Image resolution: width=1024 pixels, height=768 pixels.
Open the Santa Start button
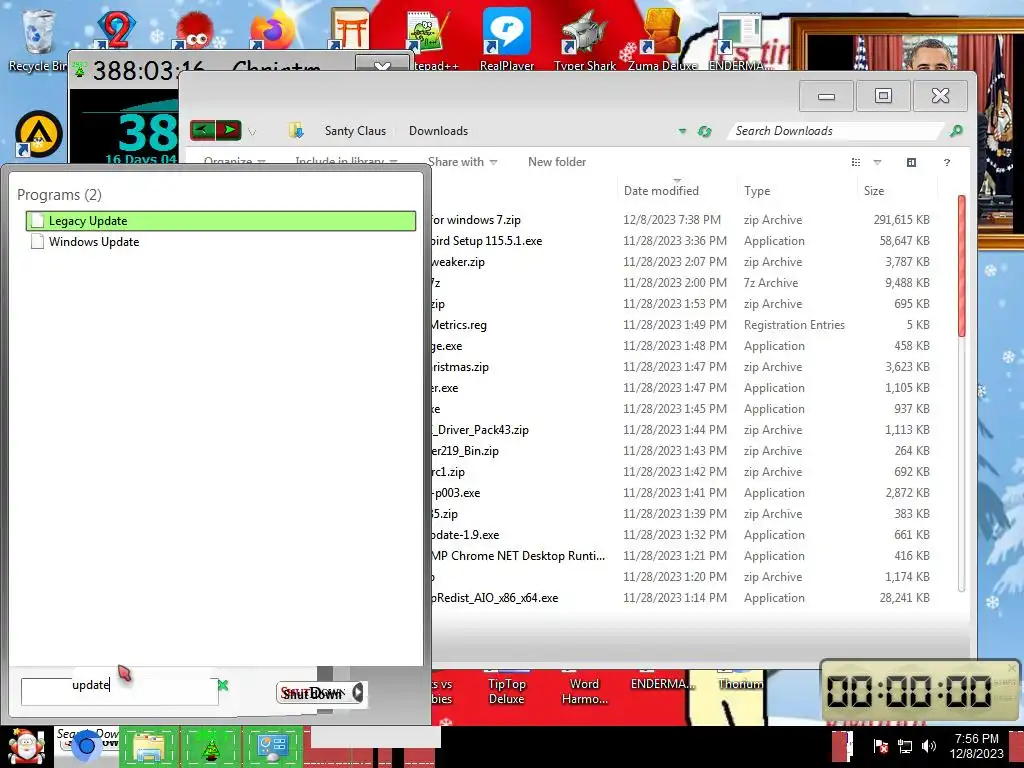pos(25,746)
